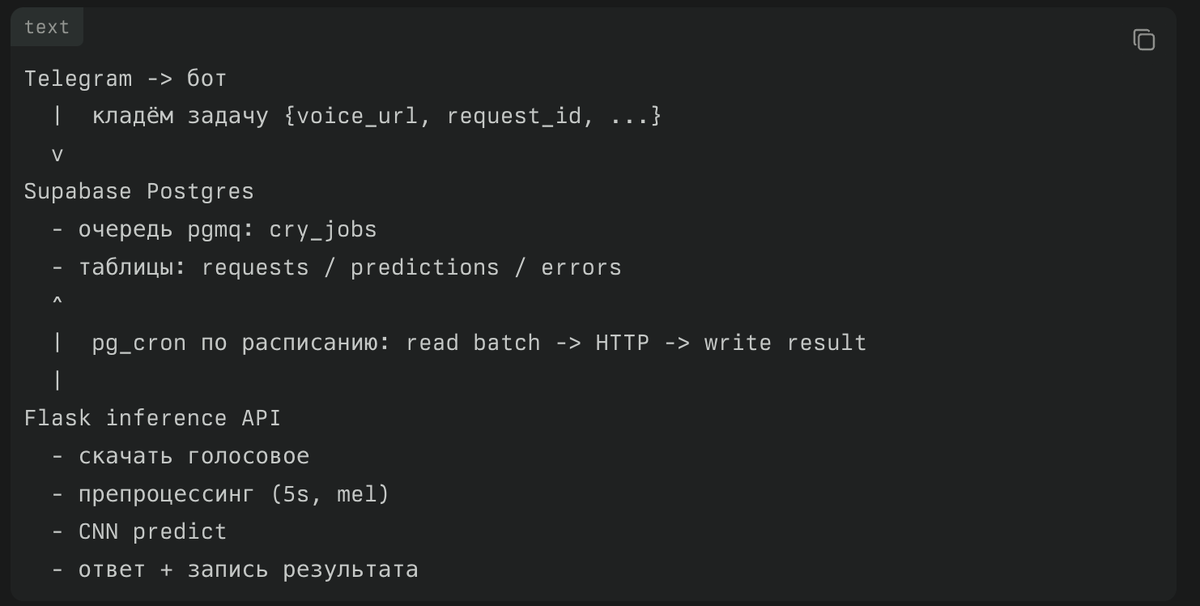
Task: Click the "Telegram" word in first line
Action: pos(78,78)
